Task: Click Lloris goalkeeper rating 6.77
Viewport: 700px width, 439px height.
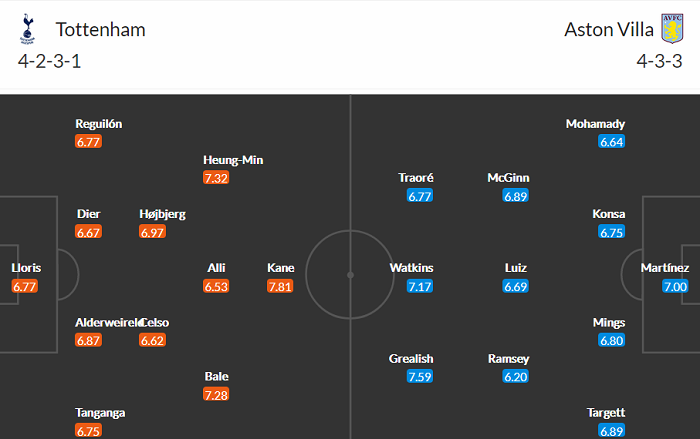Action: click(26, 286)
